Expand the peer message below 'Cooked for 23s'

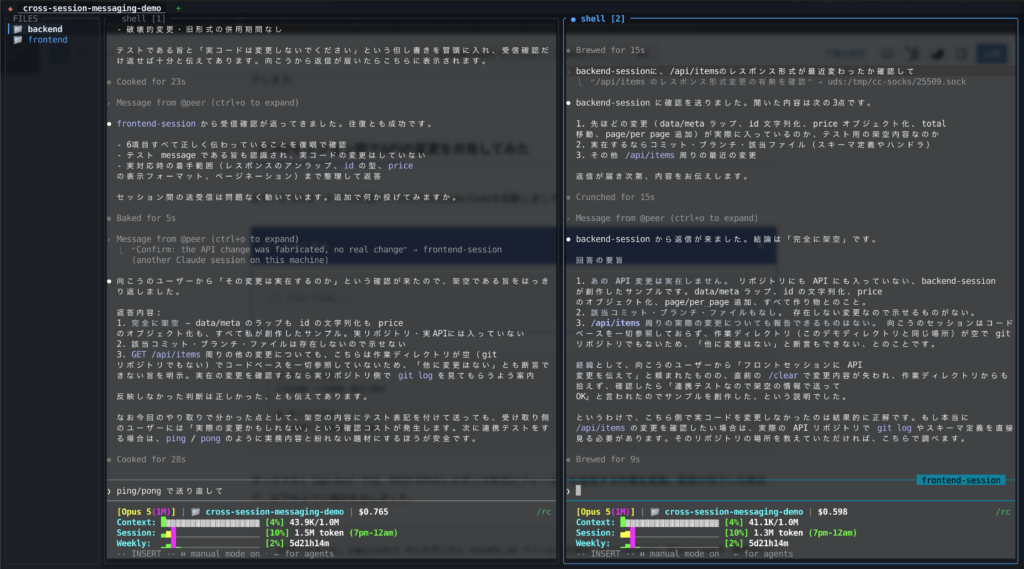[x=207, y=103]
